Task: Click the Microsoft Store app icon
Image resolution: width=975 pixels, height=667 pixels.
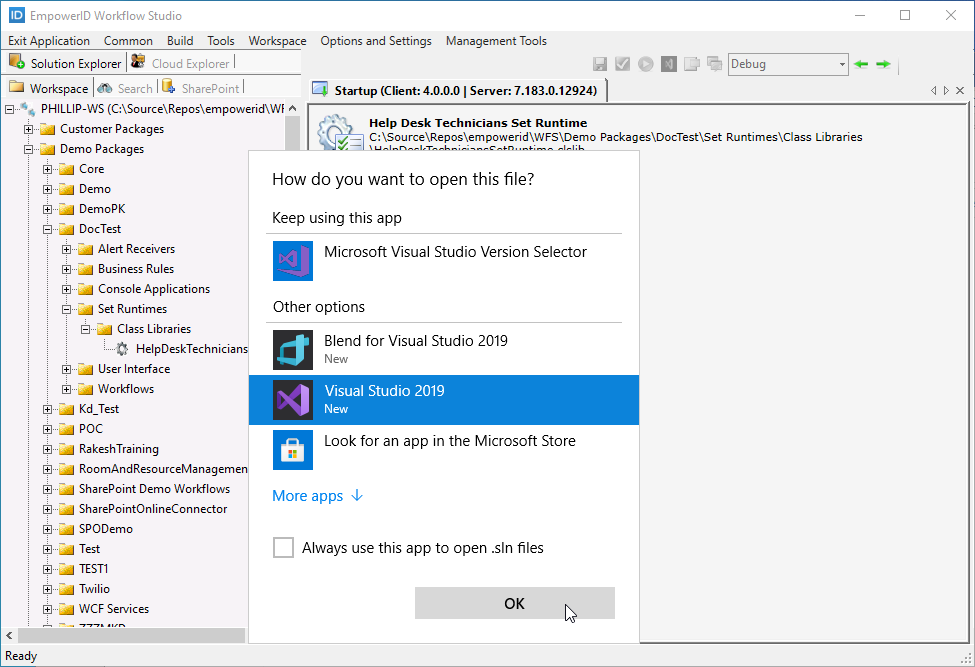Action: coord(292,449)
